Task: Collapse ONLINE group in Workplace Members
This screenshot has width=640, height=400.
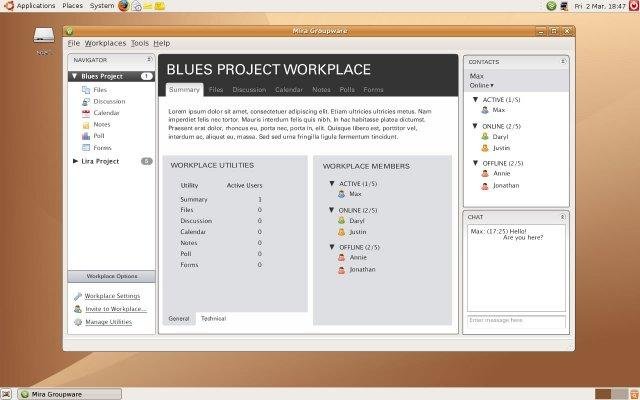Action: [332, 210]
